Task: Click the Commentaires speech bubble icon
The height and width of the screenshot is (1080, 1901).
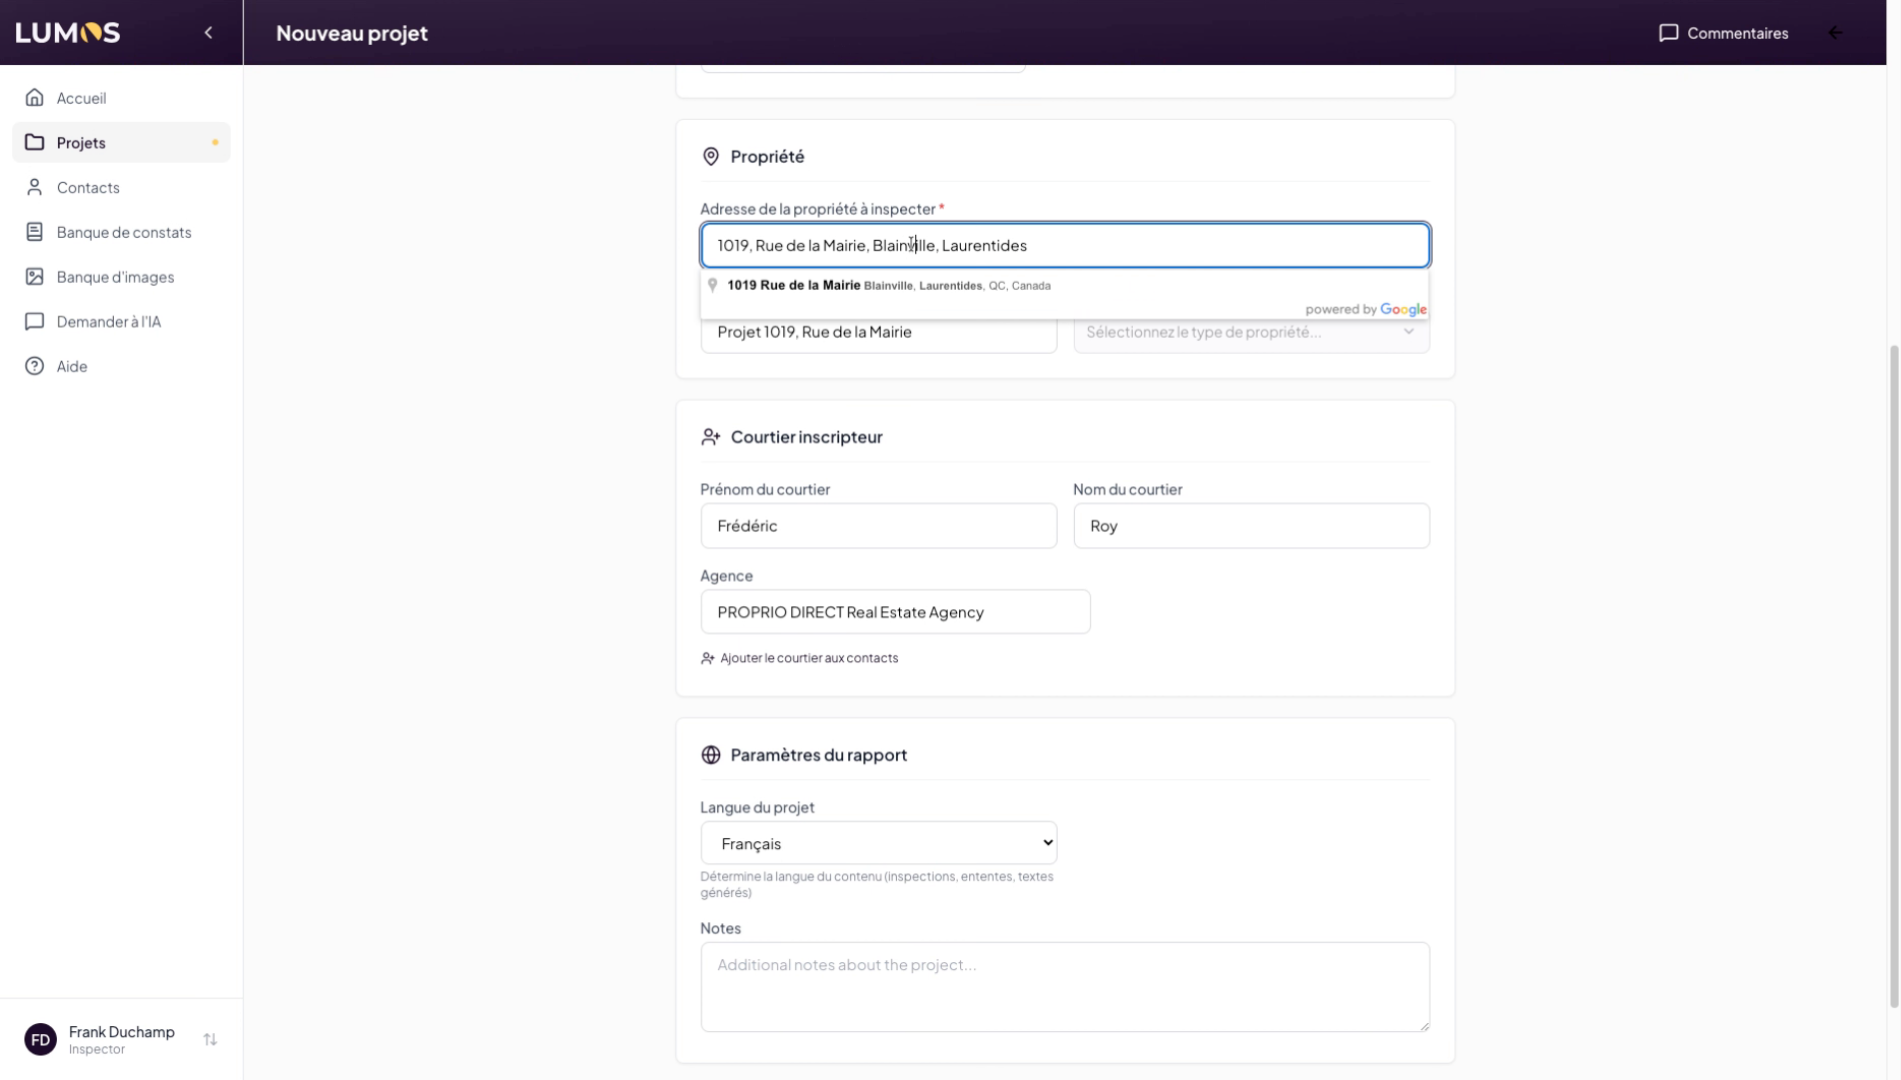Action: coord(1667,33)
